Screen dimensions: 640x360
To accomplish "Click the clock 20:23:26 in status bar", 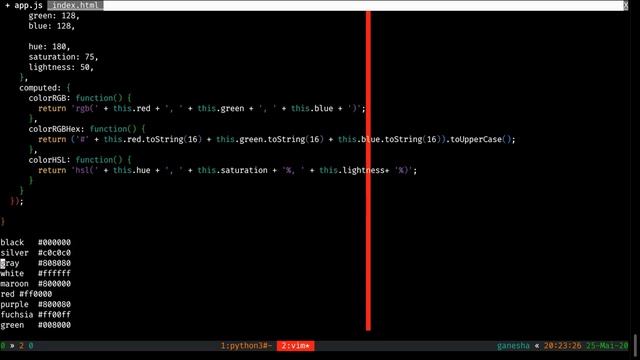I will [562, 346].
